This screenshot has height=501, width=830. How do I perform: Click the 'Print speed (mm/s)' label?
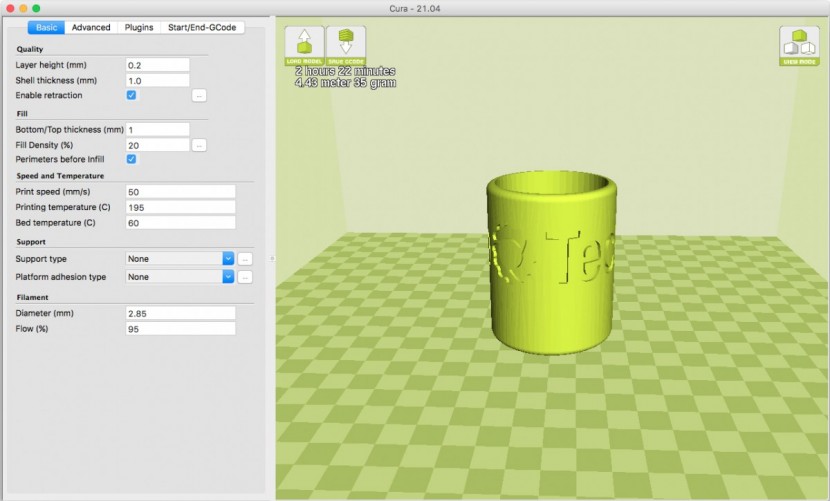[x=53, y=191]
